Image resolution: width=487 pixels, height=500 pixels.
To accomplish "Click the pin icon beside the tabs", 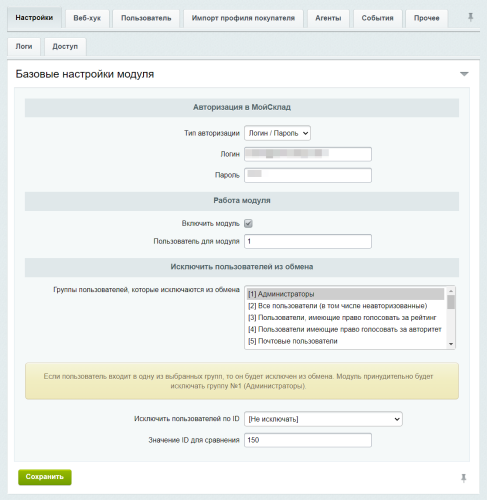I will (470, 17).
